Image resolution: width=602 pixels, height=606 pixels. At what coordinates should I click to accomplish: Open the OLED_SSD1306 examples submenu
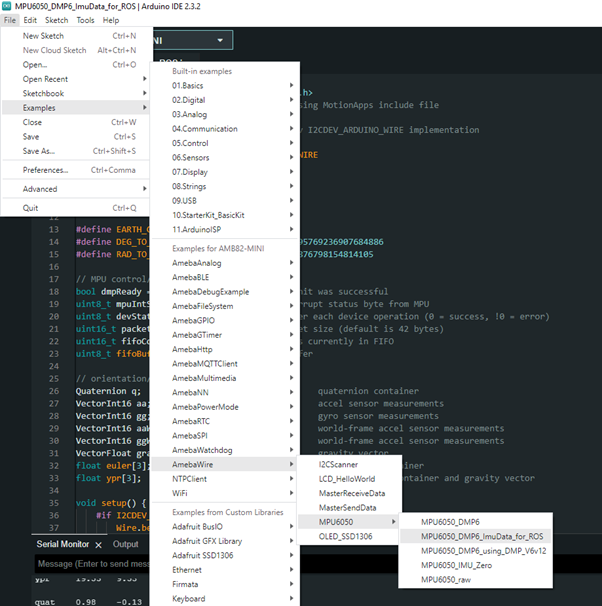(347, 536)
